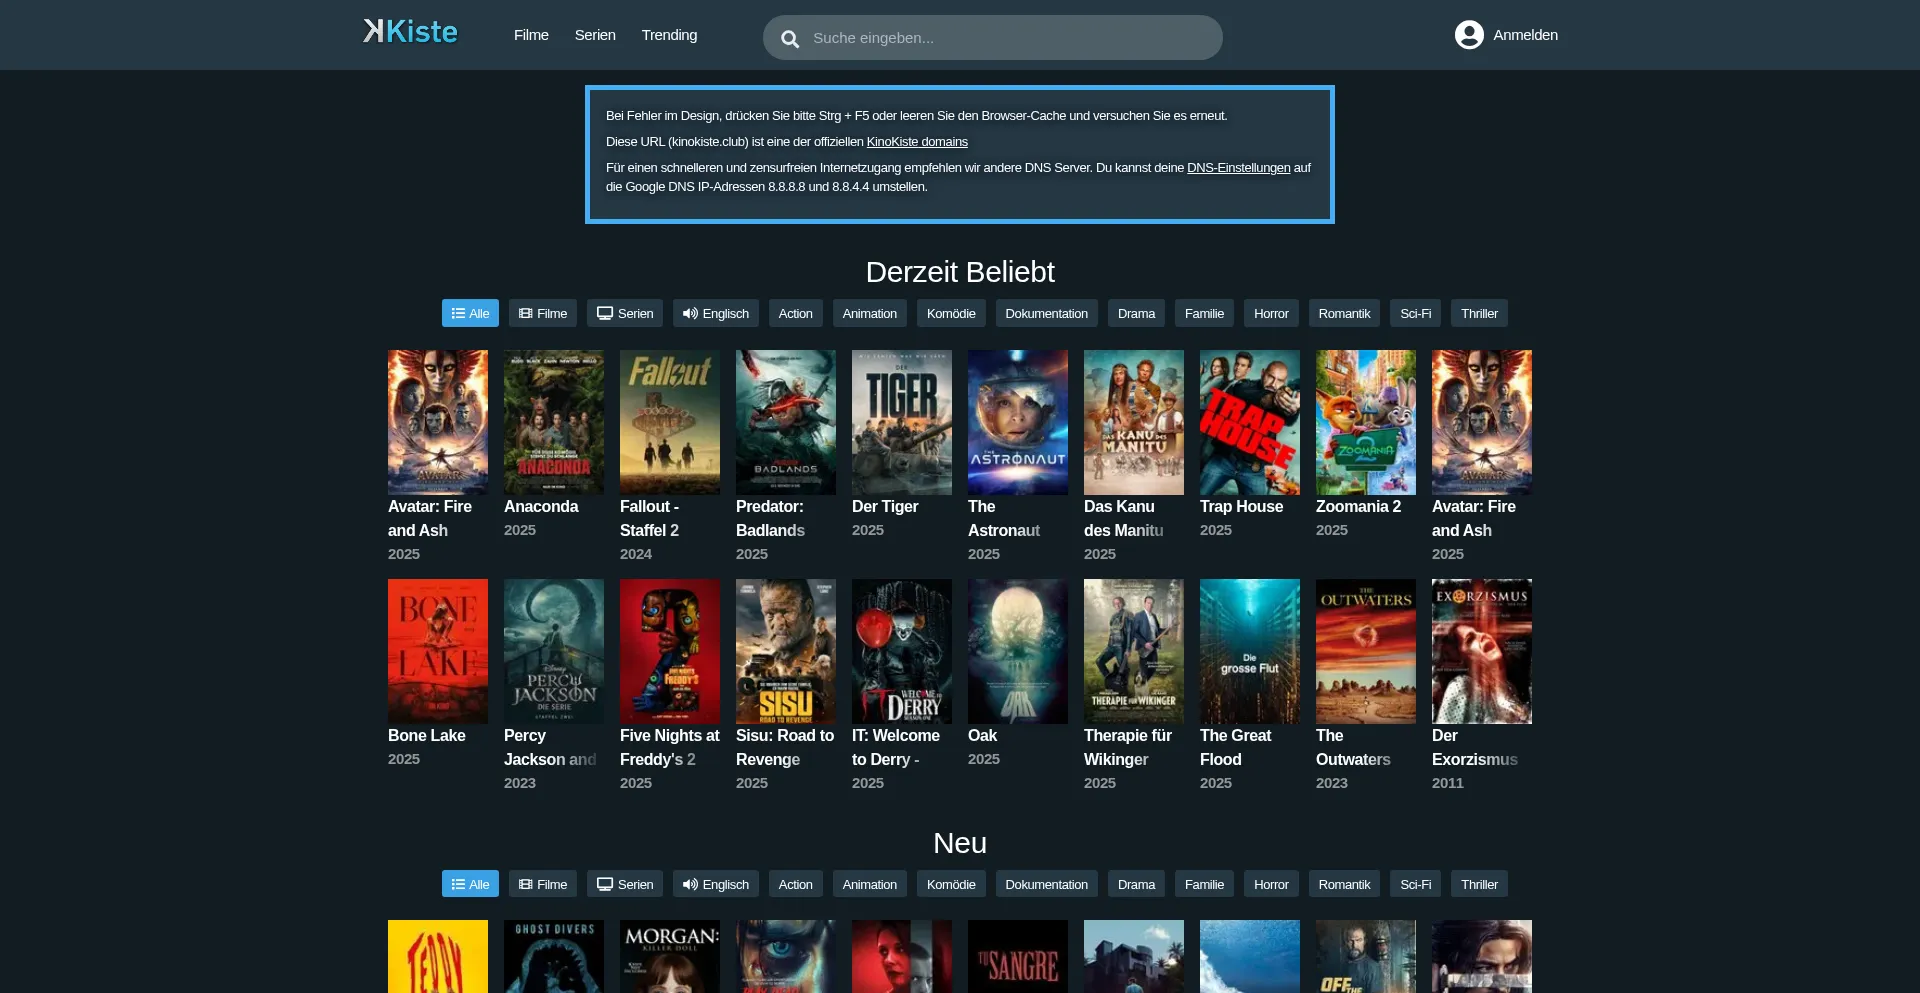
Task: Open the Sangre poster in Neu
Action: tap(1018, 957)
